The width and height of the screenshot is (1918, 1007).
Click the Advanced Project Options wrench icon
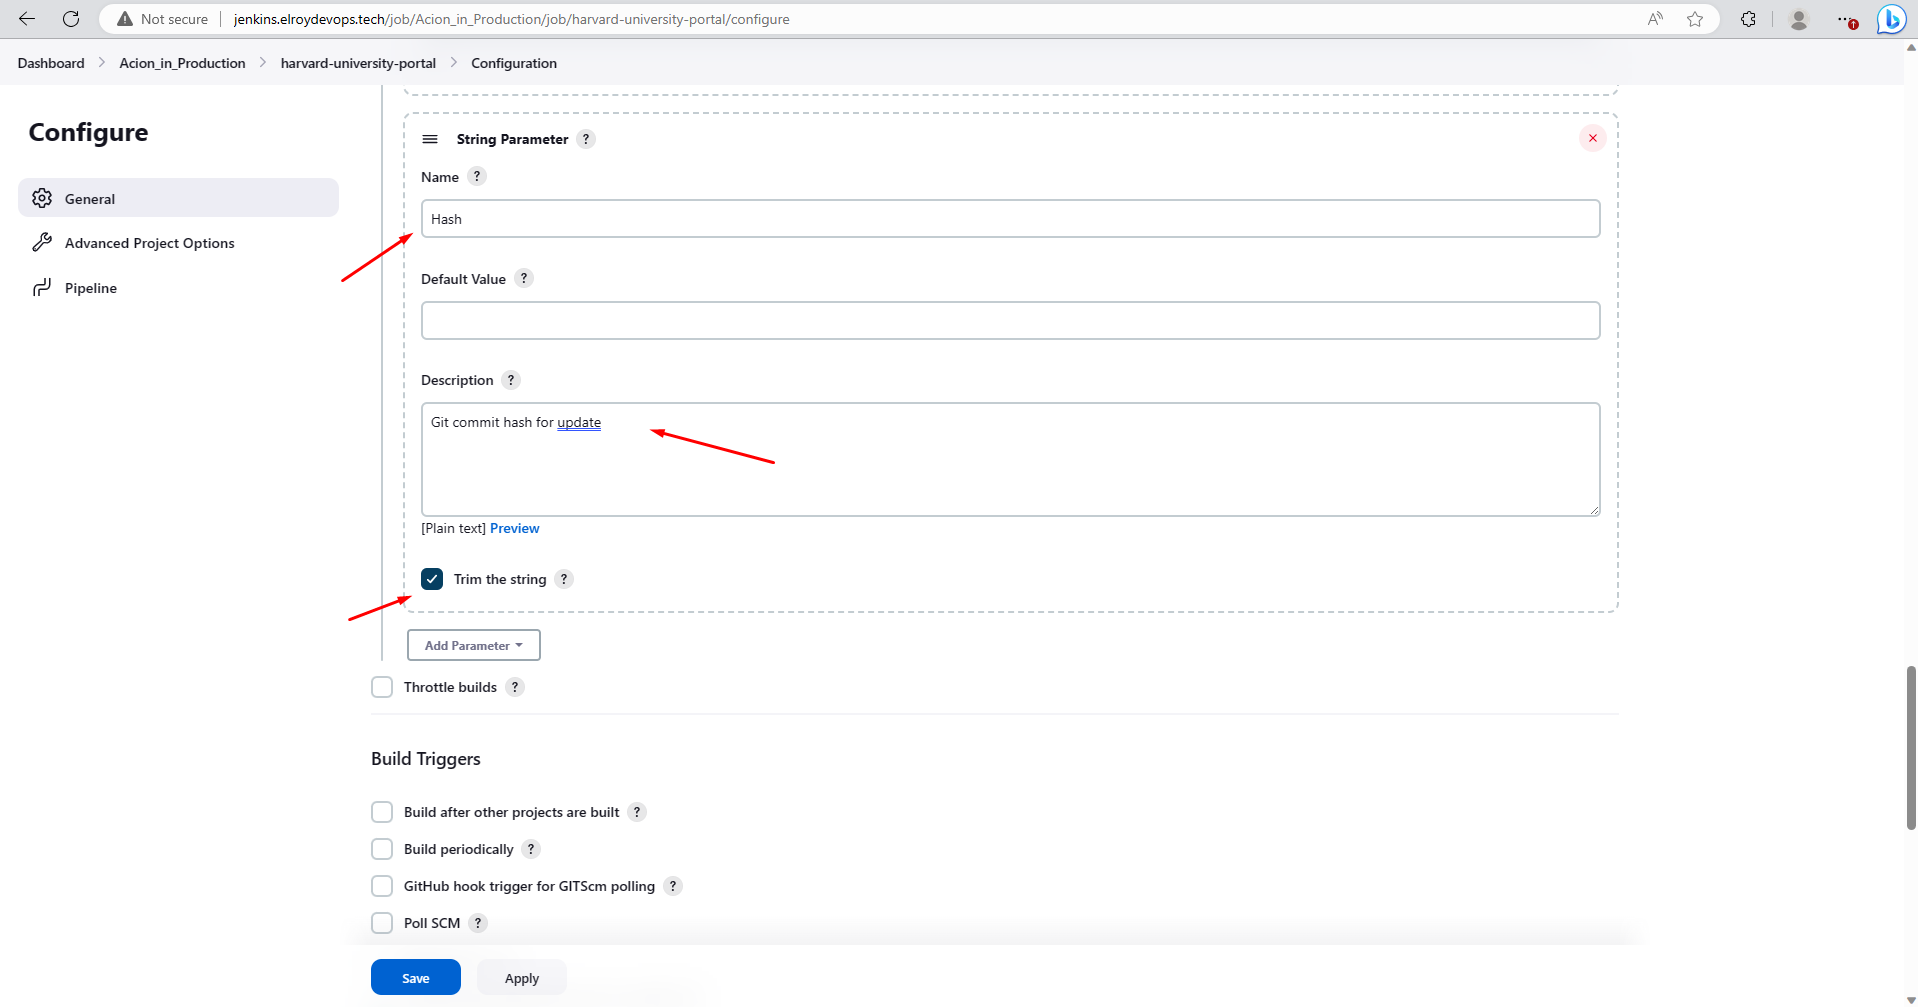[42, 243]
